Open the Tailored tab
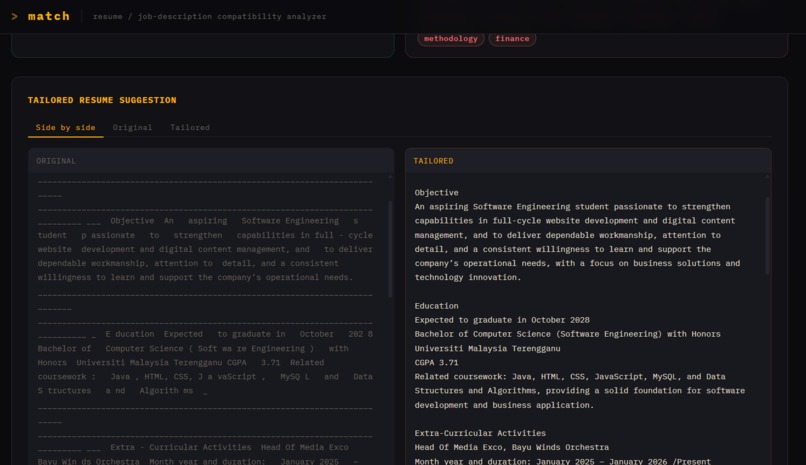The image size is (806, 465). tap(190, 127)
